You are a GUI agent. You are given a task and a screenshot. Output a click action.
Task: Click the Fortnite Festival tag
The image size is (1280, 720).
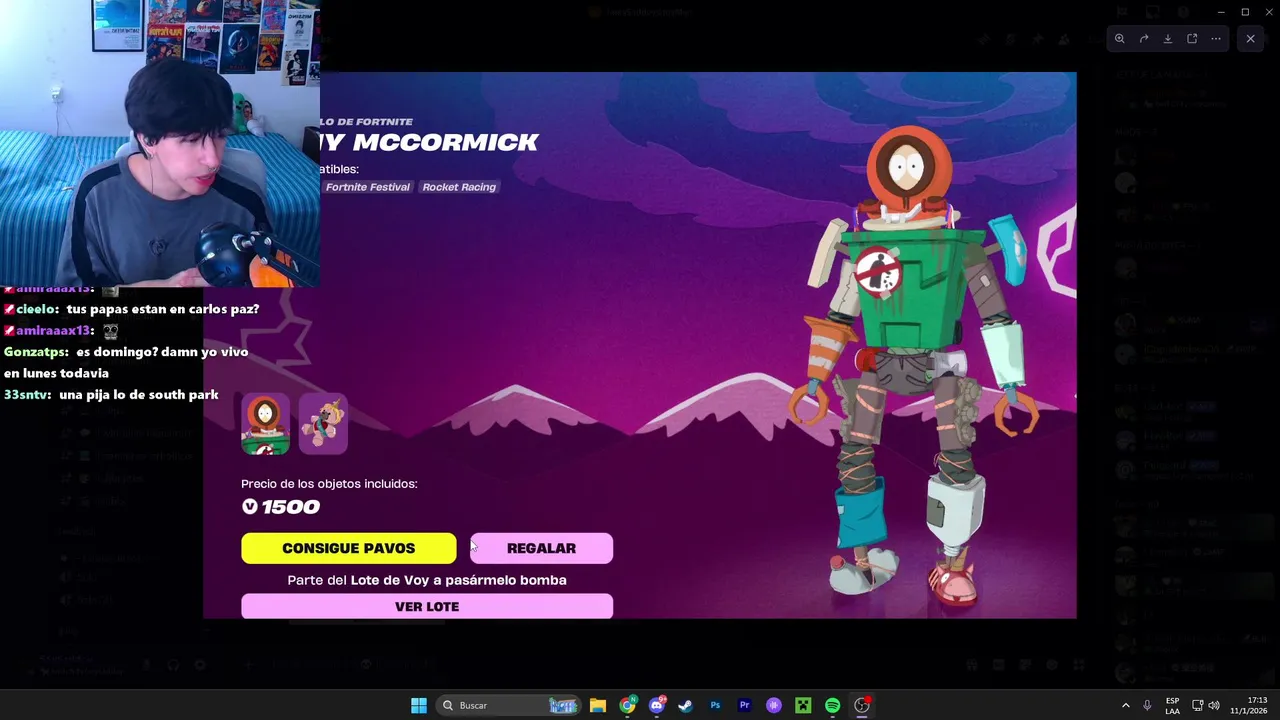(368, 187)
